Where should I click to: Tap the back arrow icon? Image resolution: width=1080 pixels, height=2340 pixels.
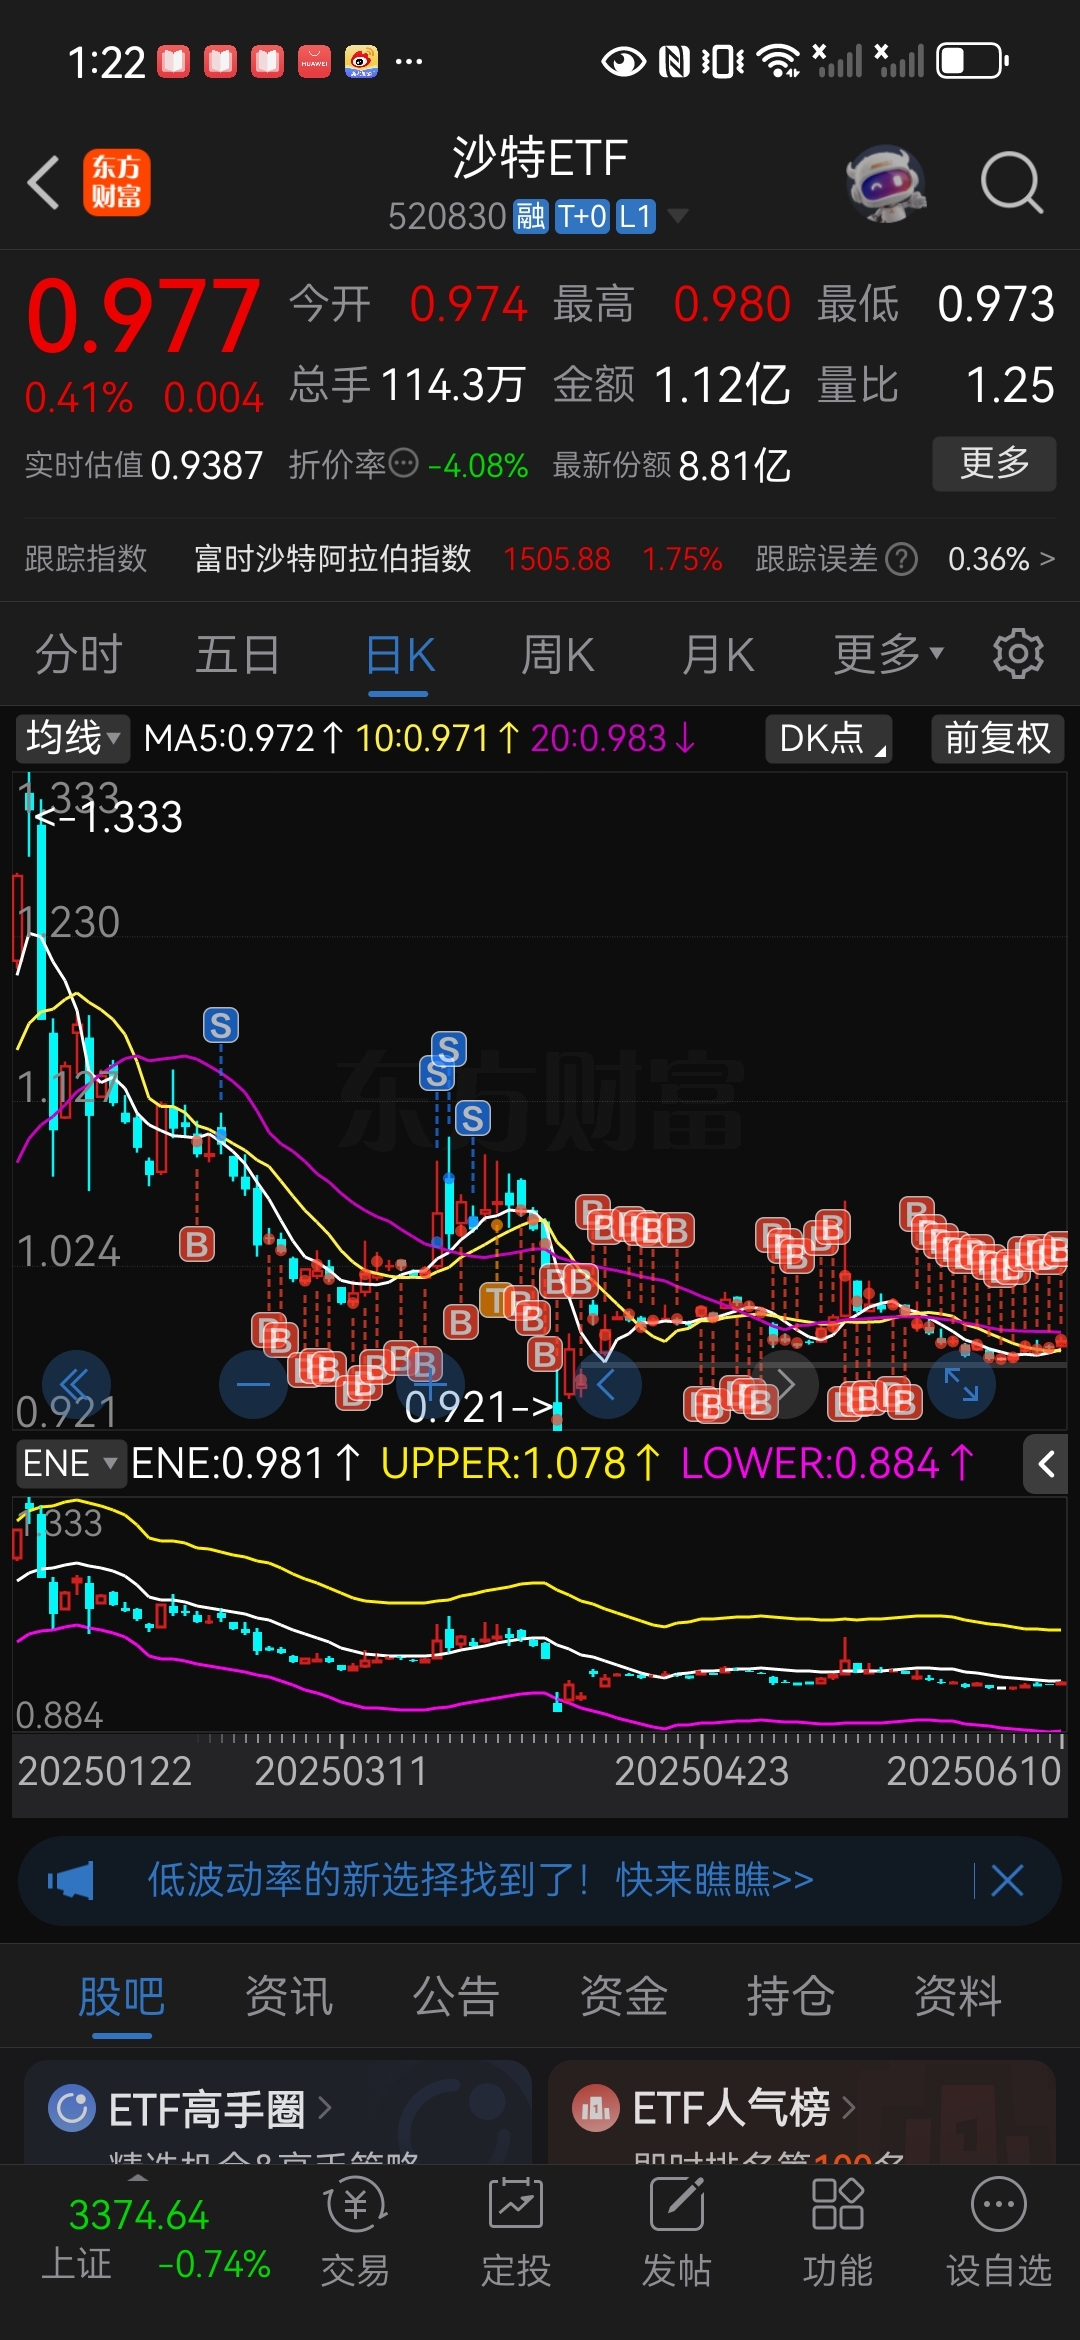tap(43, 183)
